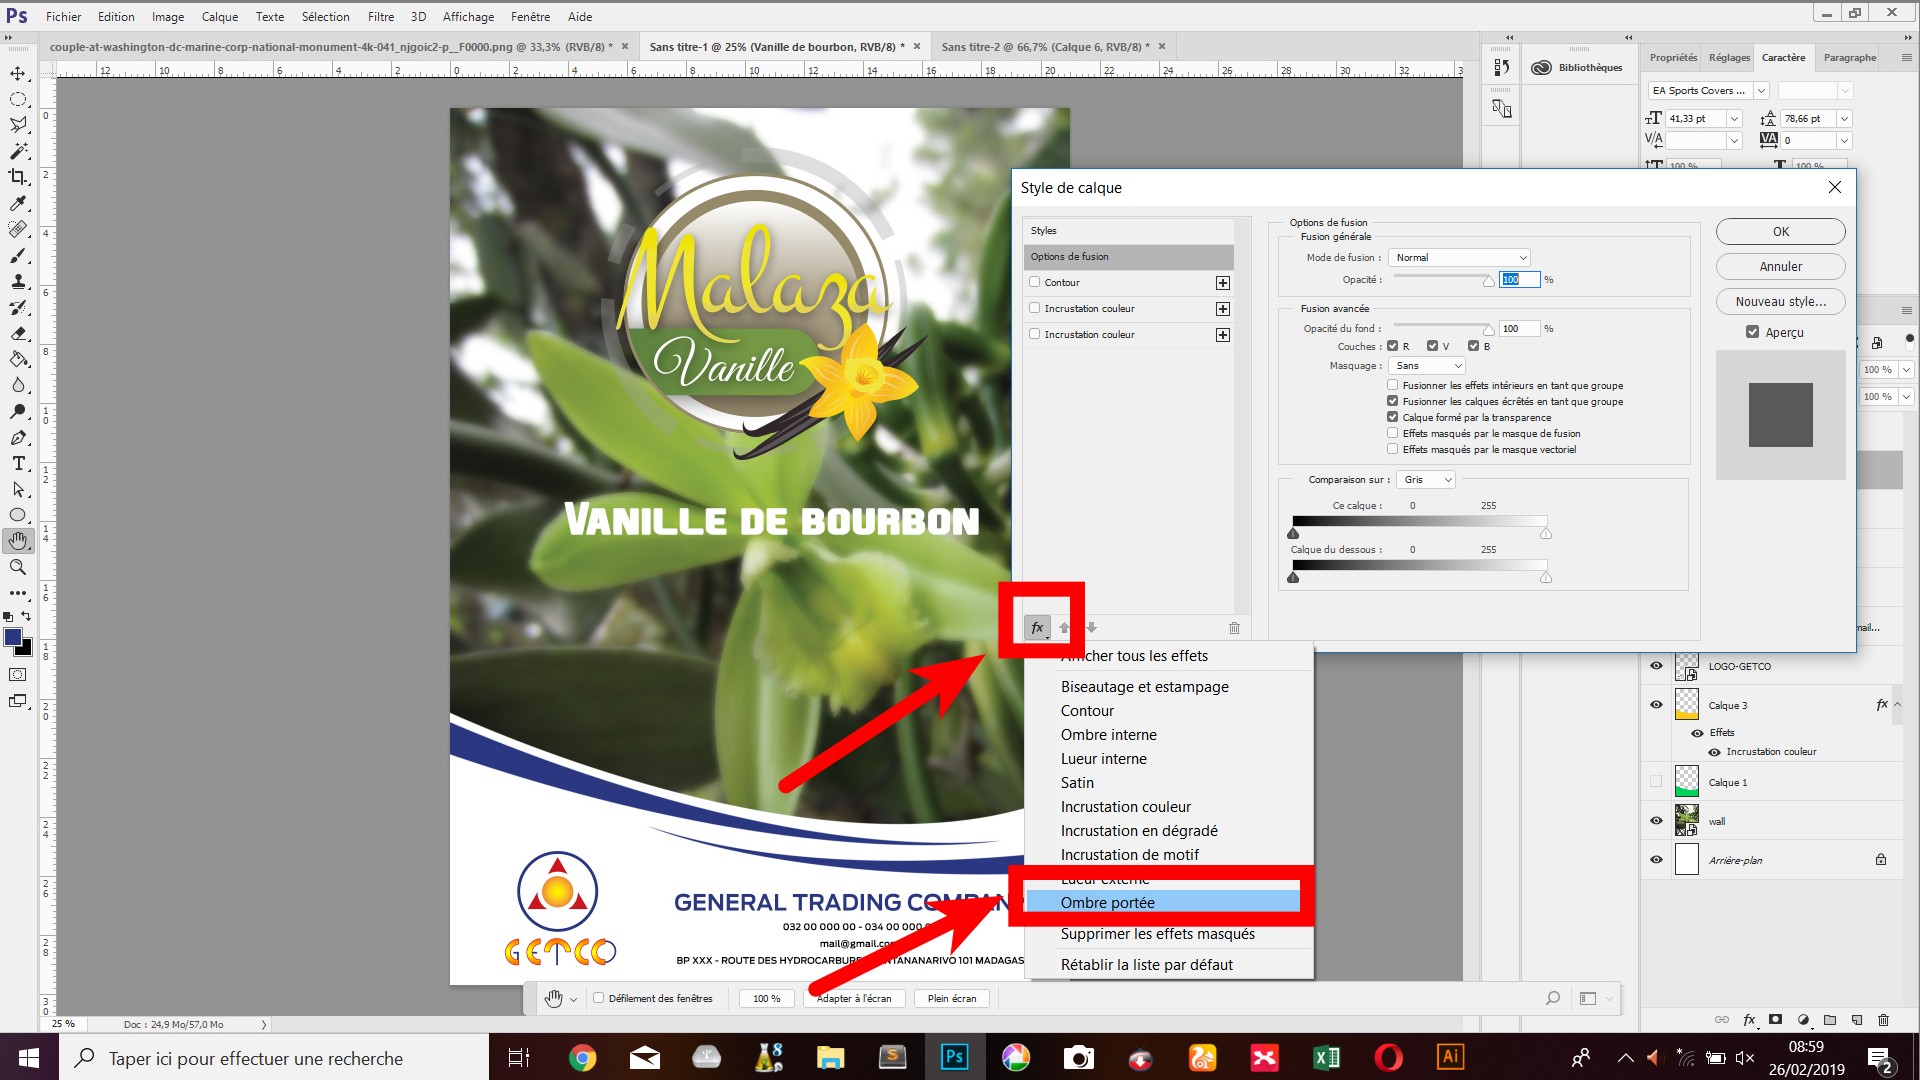Toggle the V channel checkbox
This screenshot has width=1920, height=1080.
click(1432, 346)
